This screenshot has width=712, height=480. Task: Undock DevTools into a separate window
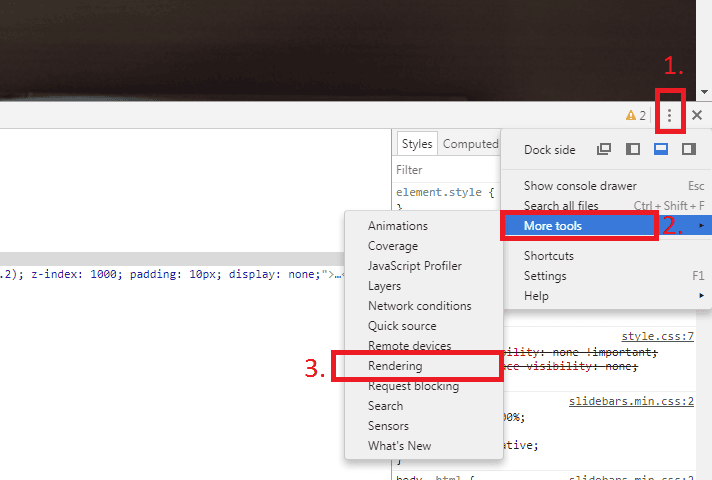(x=604, y=149)
